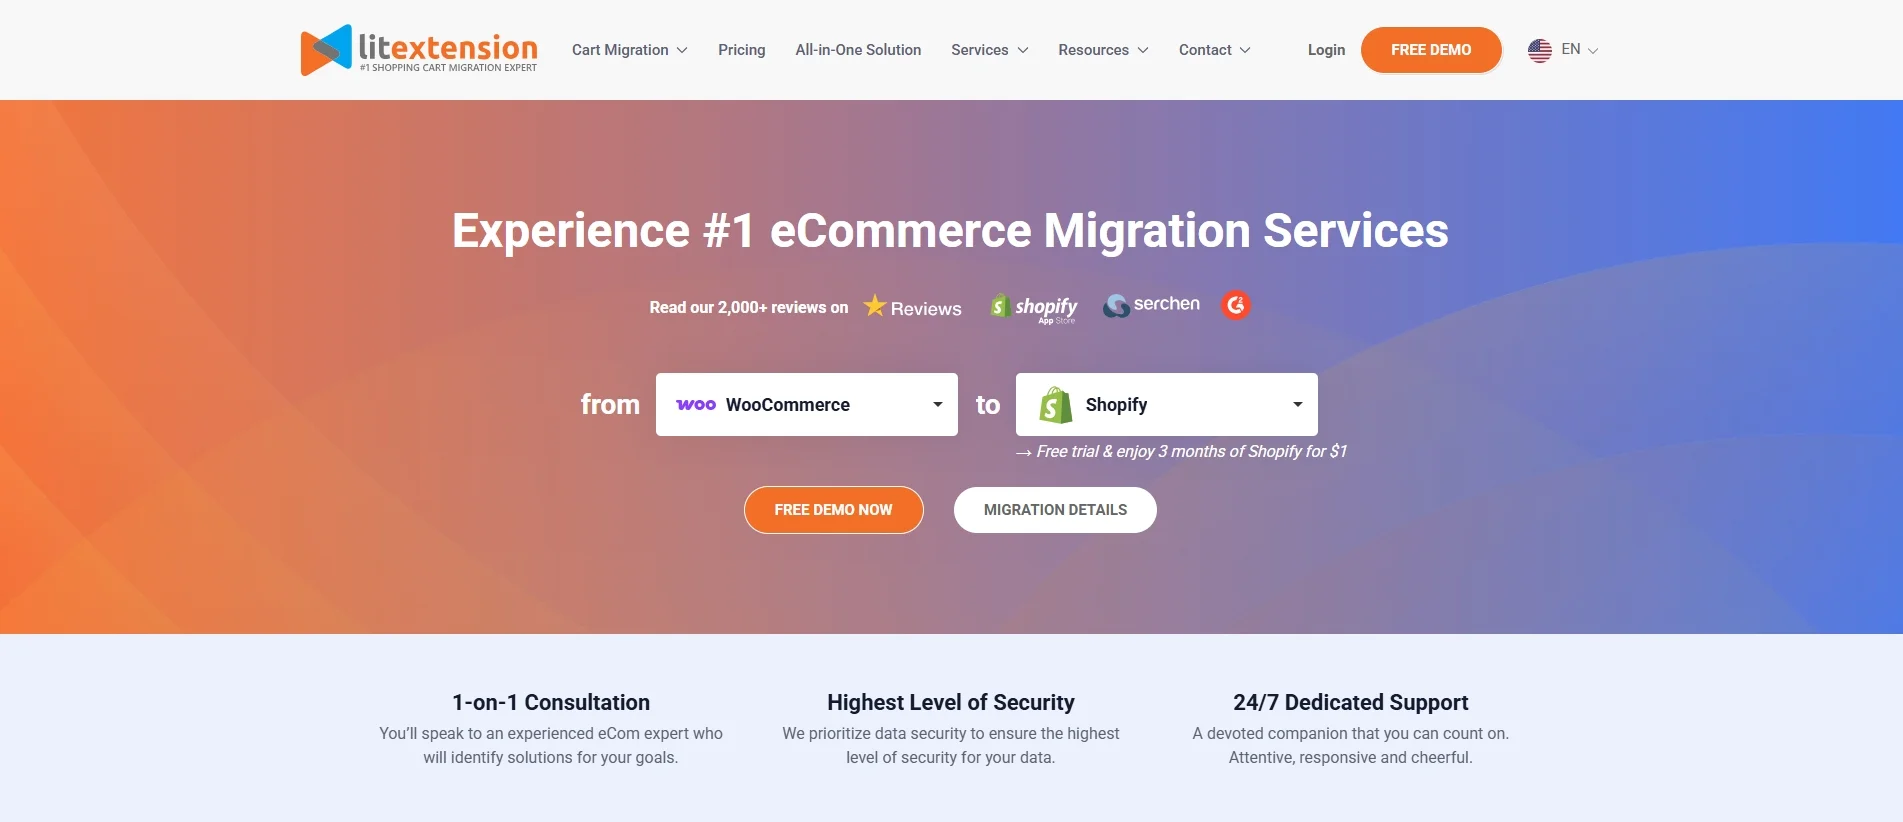Expand the Cart Migration menu
1903x822 pixels.
[x=629, y=50]
